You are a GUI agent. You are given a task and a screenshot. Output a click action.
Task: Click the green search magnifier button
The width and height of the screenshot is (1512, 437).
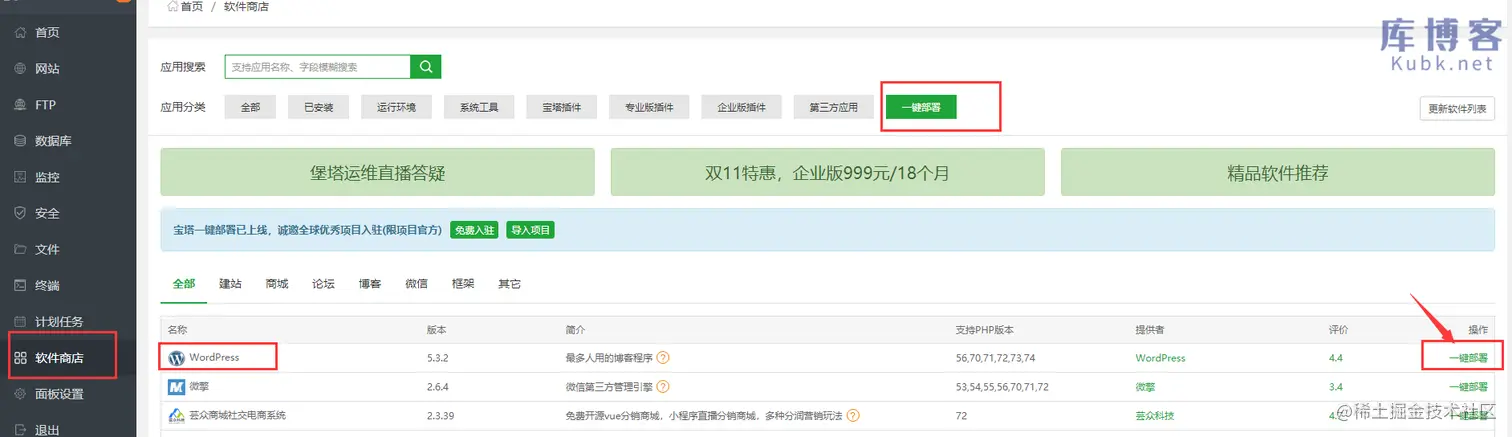click(x=426, y=67)
